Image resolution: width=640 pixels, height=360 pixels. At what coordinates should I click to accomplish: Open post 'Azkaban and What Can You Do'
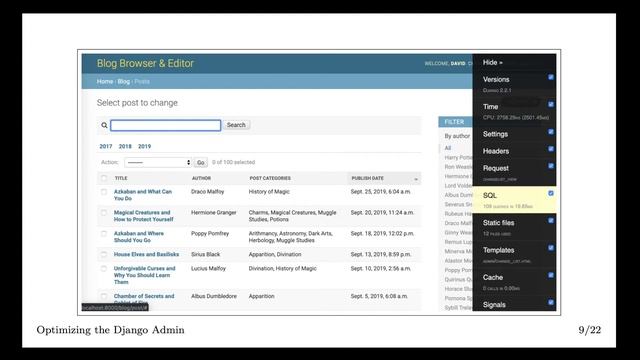143,195
